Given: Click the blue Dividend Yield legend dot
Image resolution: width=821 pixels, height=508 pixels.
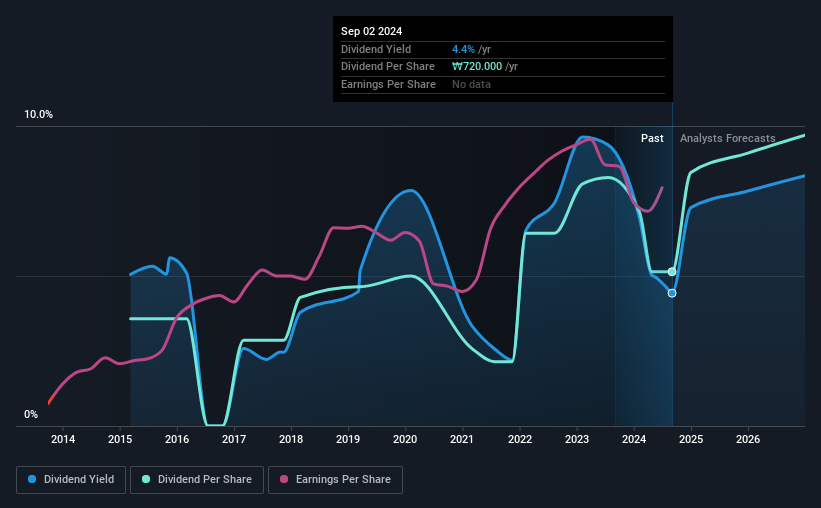Looking at the screenshot, I should coord(32,479).
